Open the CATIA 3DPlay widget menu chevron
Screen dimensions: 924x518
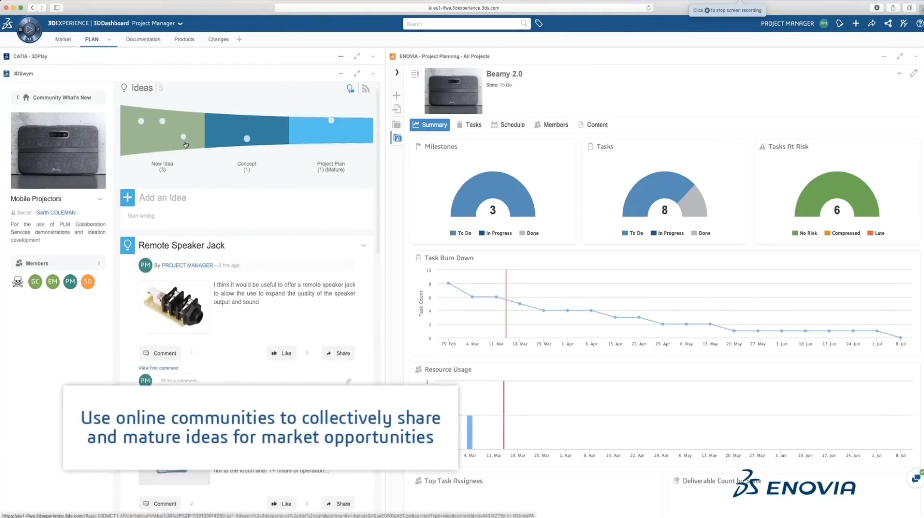[x=372, y=57]
